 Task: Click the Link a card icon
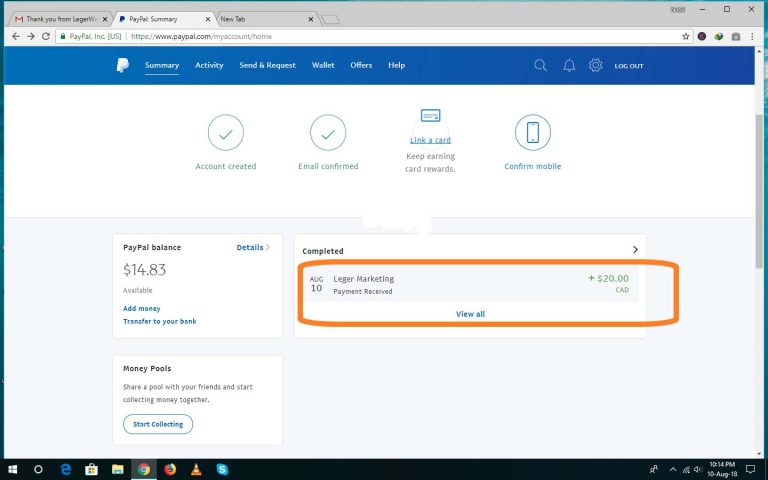click(431, 115)
